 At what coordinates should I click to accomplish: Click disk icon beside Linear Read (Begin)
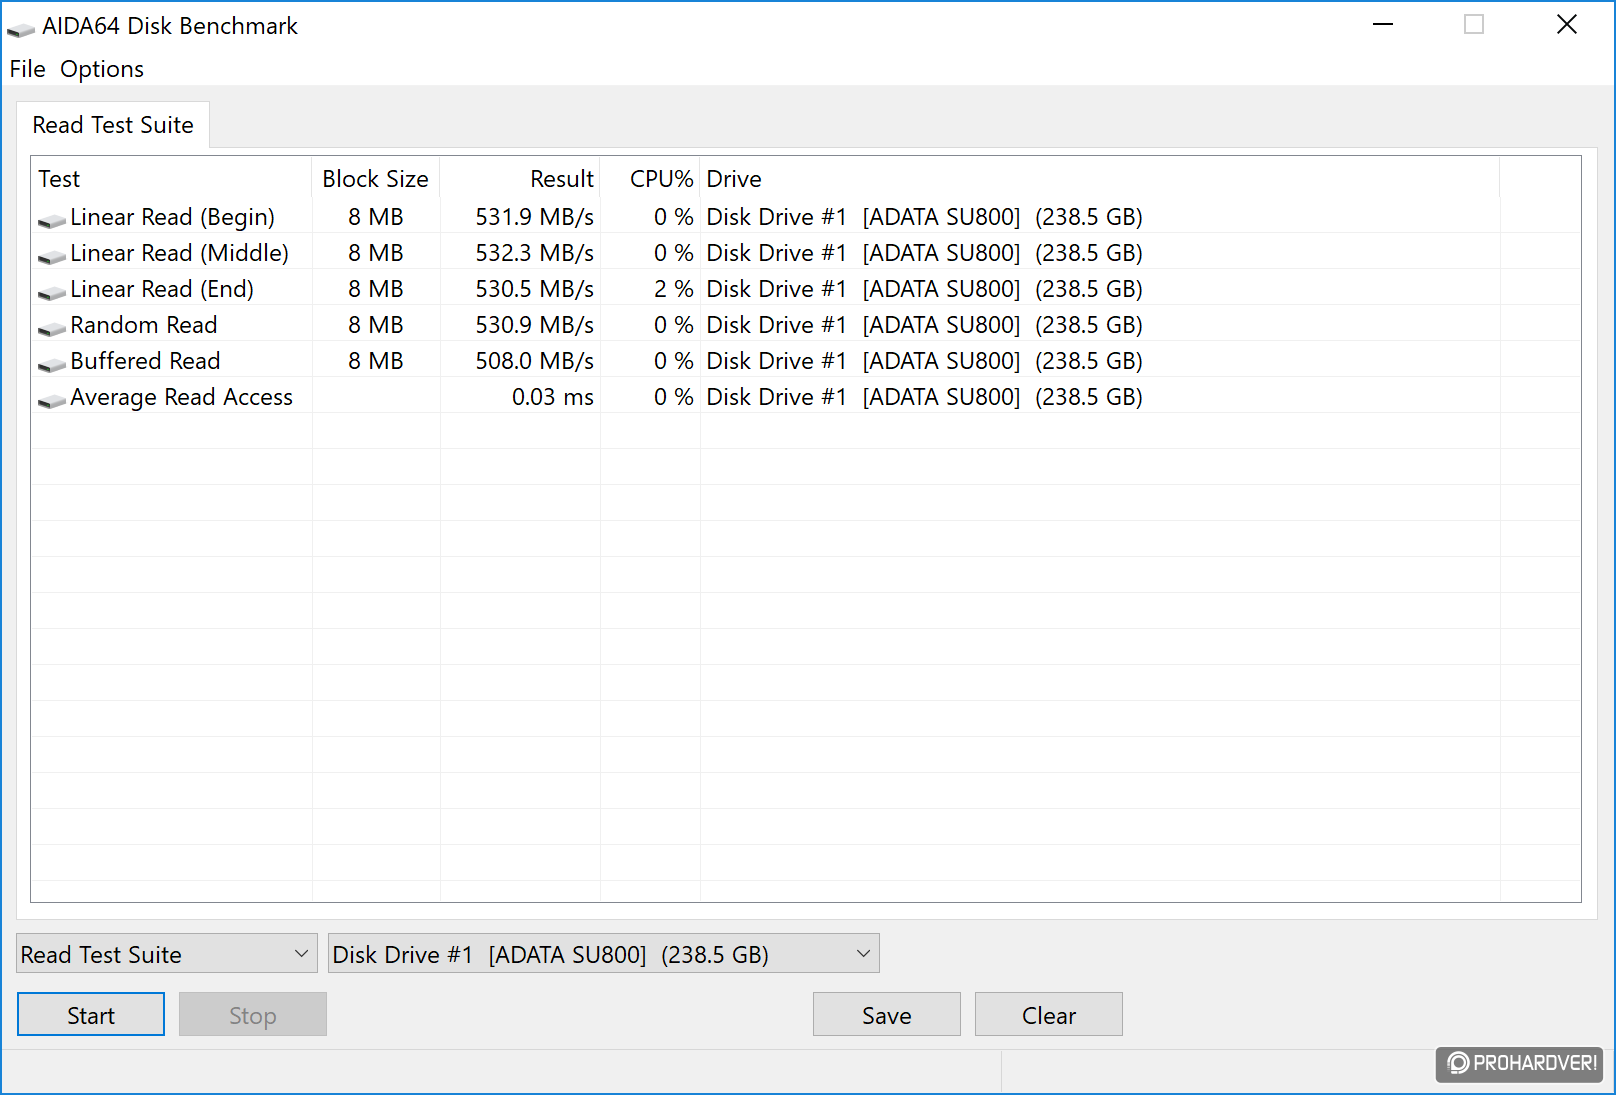(52, 220)
